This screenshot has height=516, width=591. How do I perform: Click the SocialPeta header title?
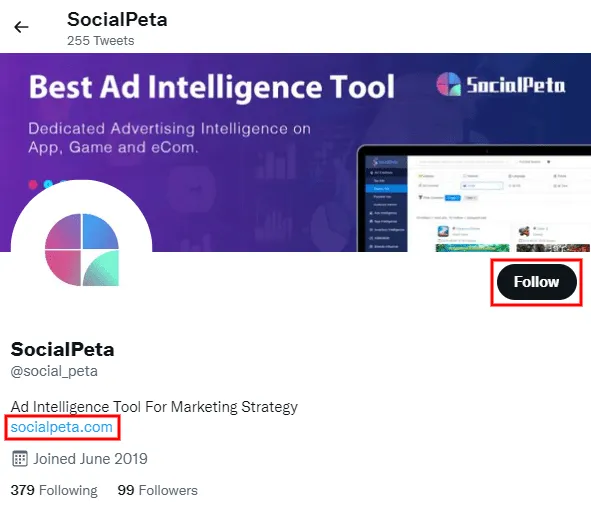[x=117, y=20]
